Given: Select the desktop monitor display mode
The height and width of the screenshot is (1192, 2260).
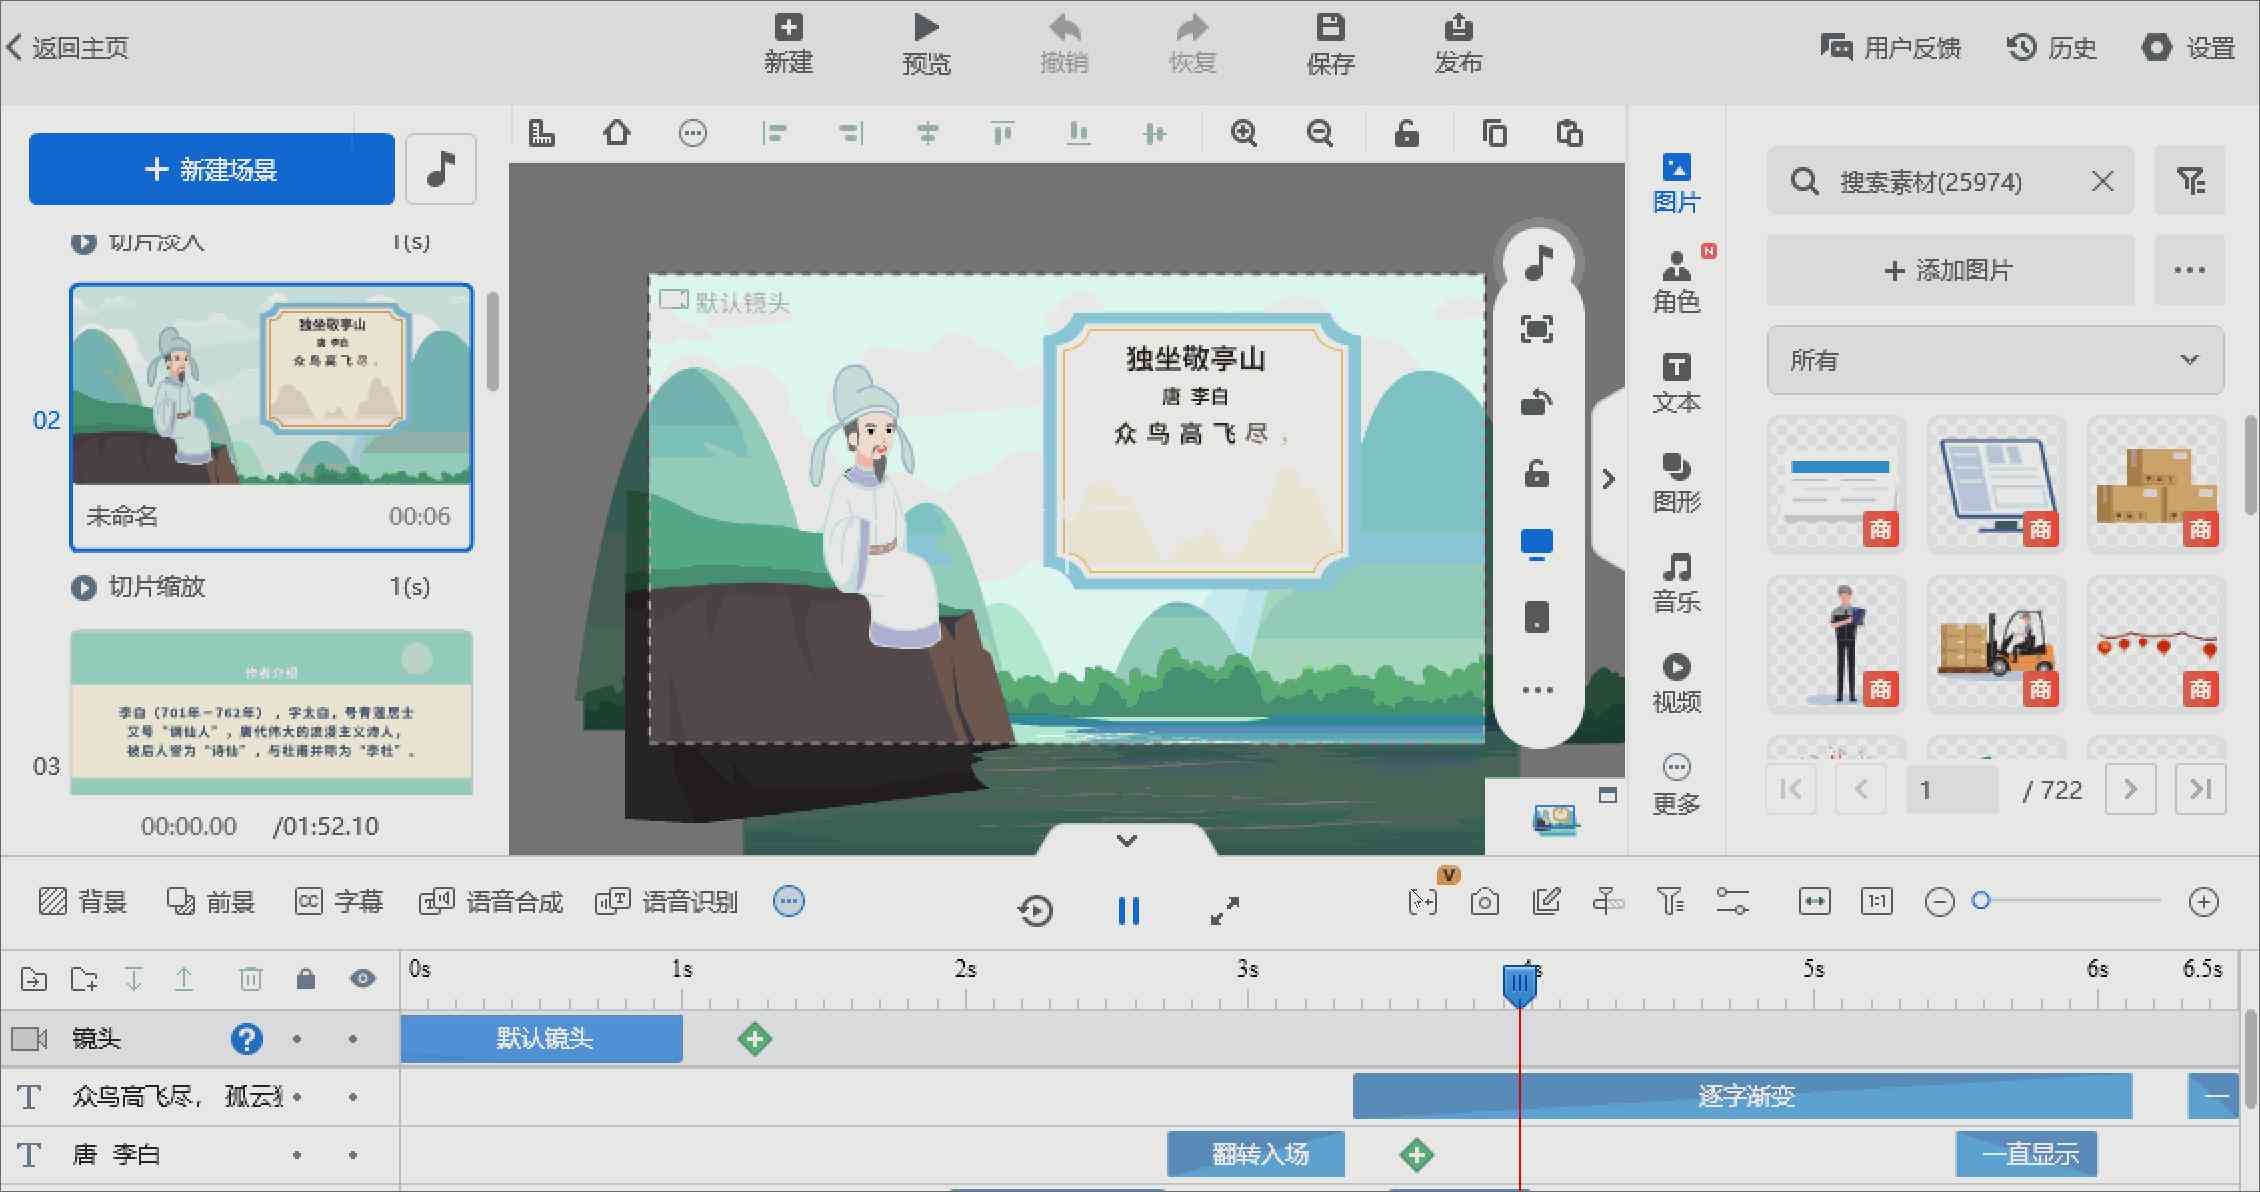Looking at the screenshot, I should pos(1537,545).
